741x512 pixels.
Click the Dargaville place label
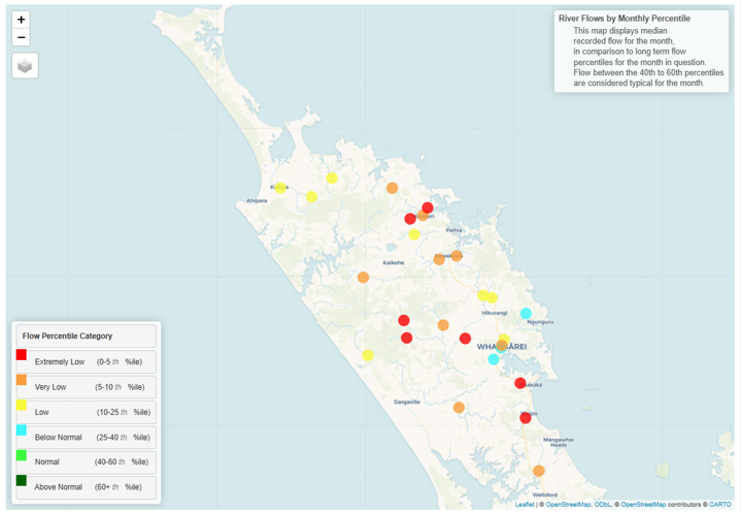click(x=407, y=402)
